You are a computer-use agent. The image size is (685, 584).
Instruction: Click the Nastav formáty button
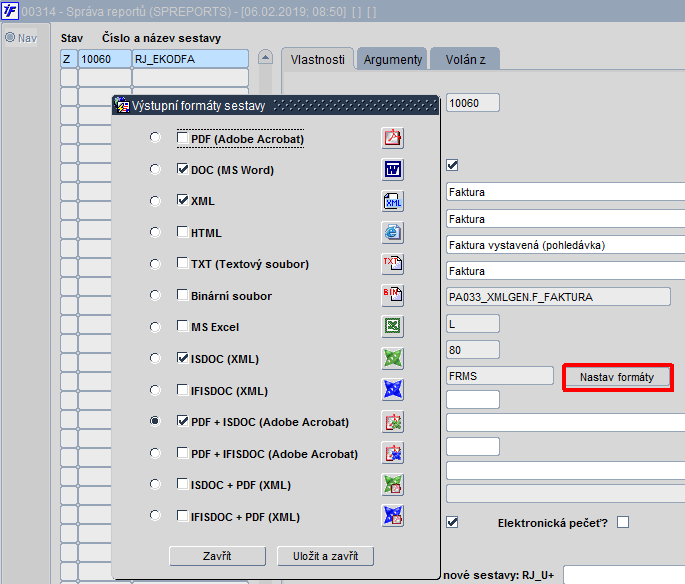tap(617, 377)
